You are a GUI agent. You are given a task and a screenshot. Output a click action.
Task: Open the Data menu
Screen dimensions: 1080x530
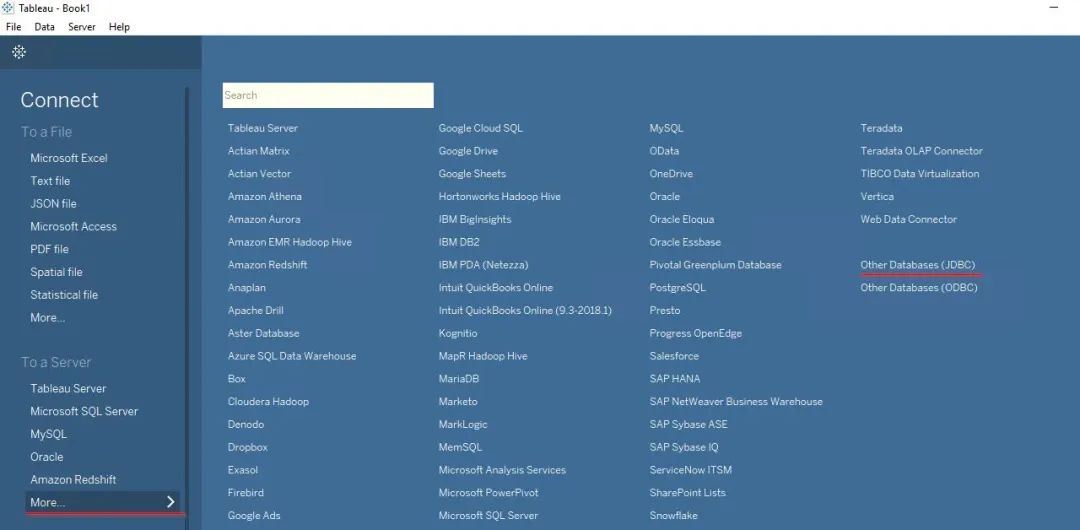tap(45, 27)
